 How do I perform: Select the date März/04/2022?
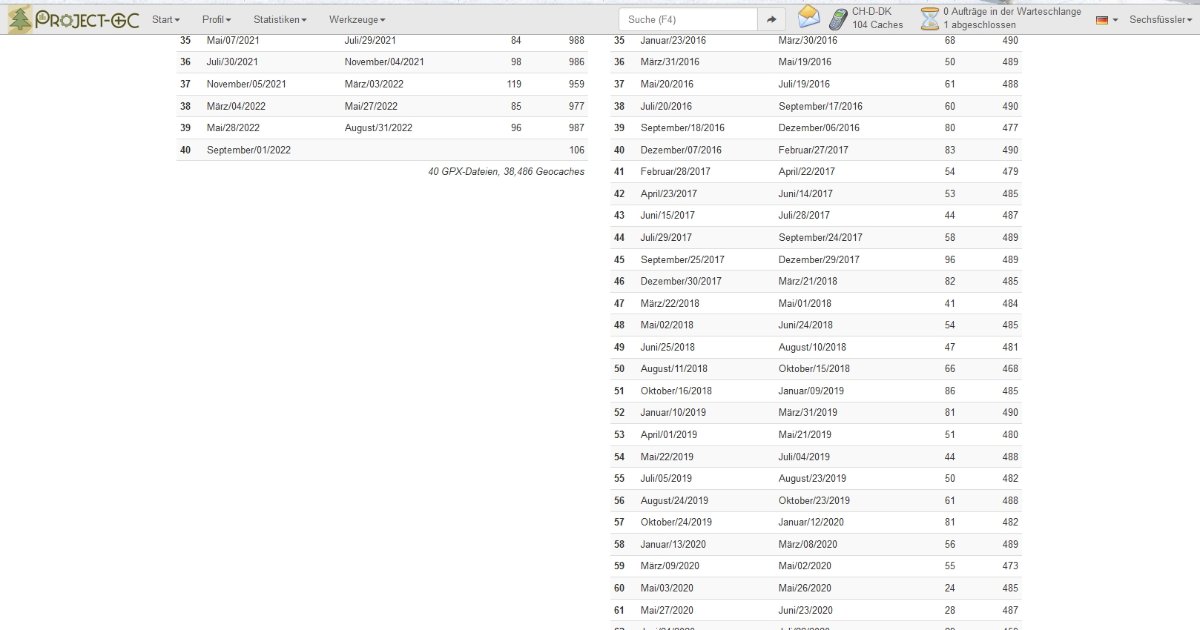[236, 106]
